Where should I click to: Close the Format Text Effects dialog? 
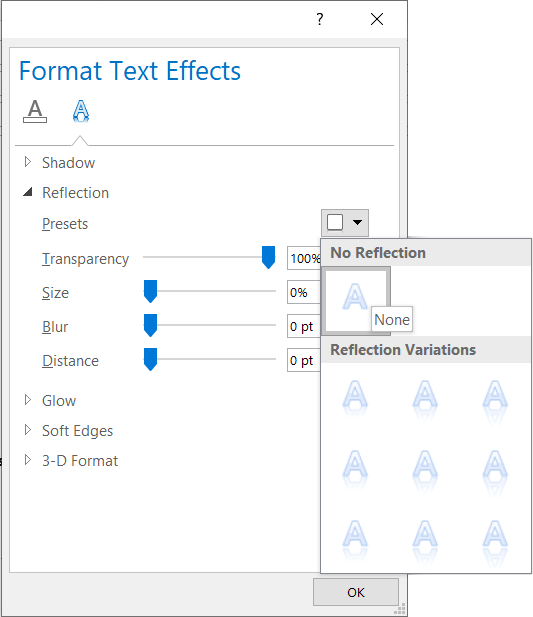tap(377, 19)
